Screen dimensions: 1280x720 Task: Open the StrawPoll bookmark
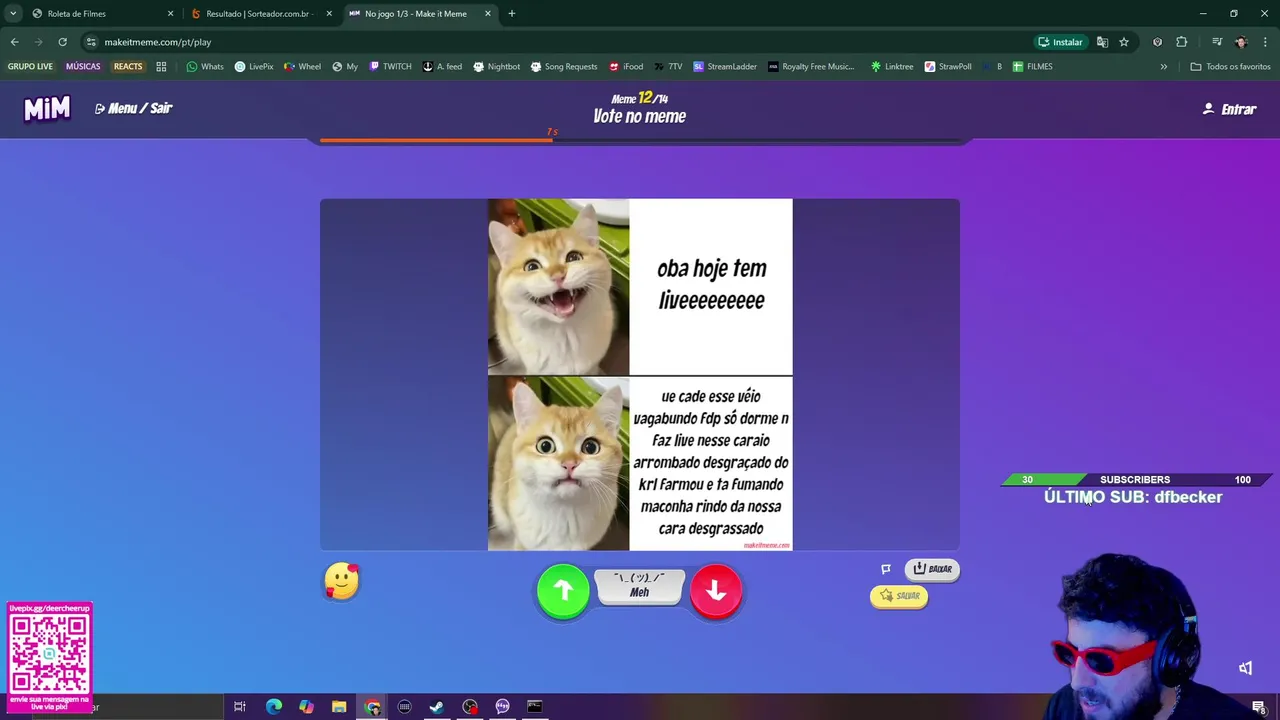pos(948,67)
